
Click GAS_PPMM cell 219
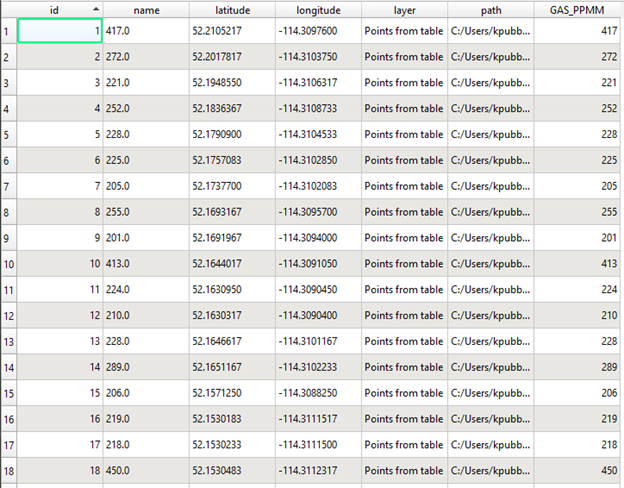click(x=577, y=419)
